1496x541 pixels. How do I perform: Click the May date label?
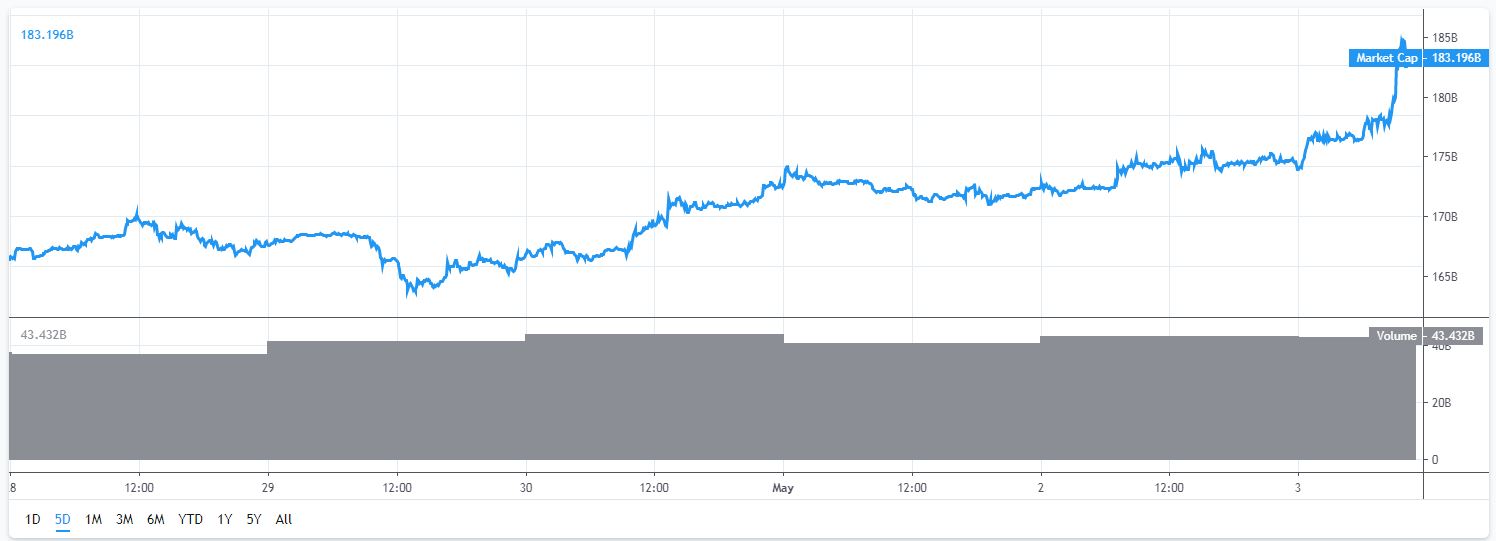pos(783,488)
